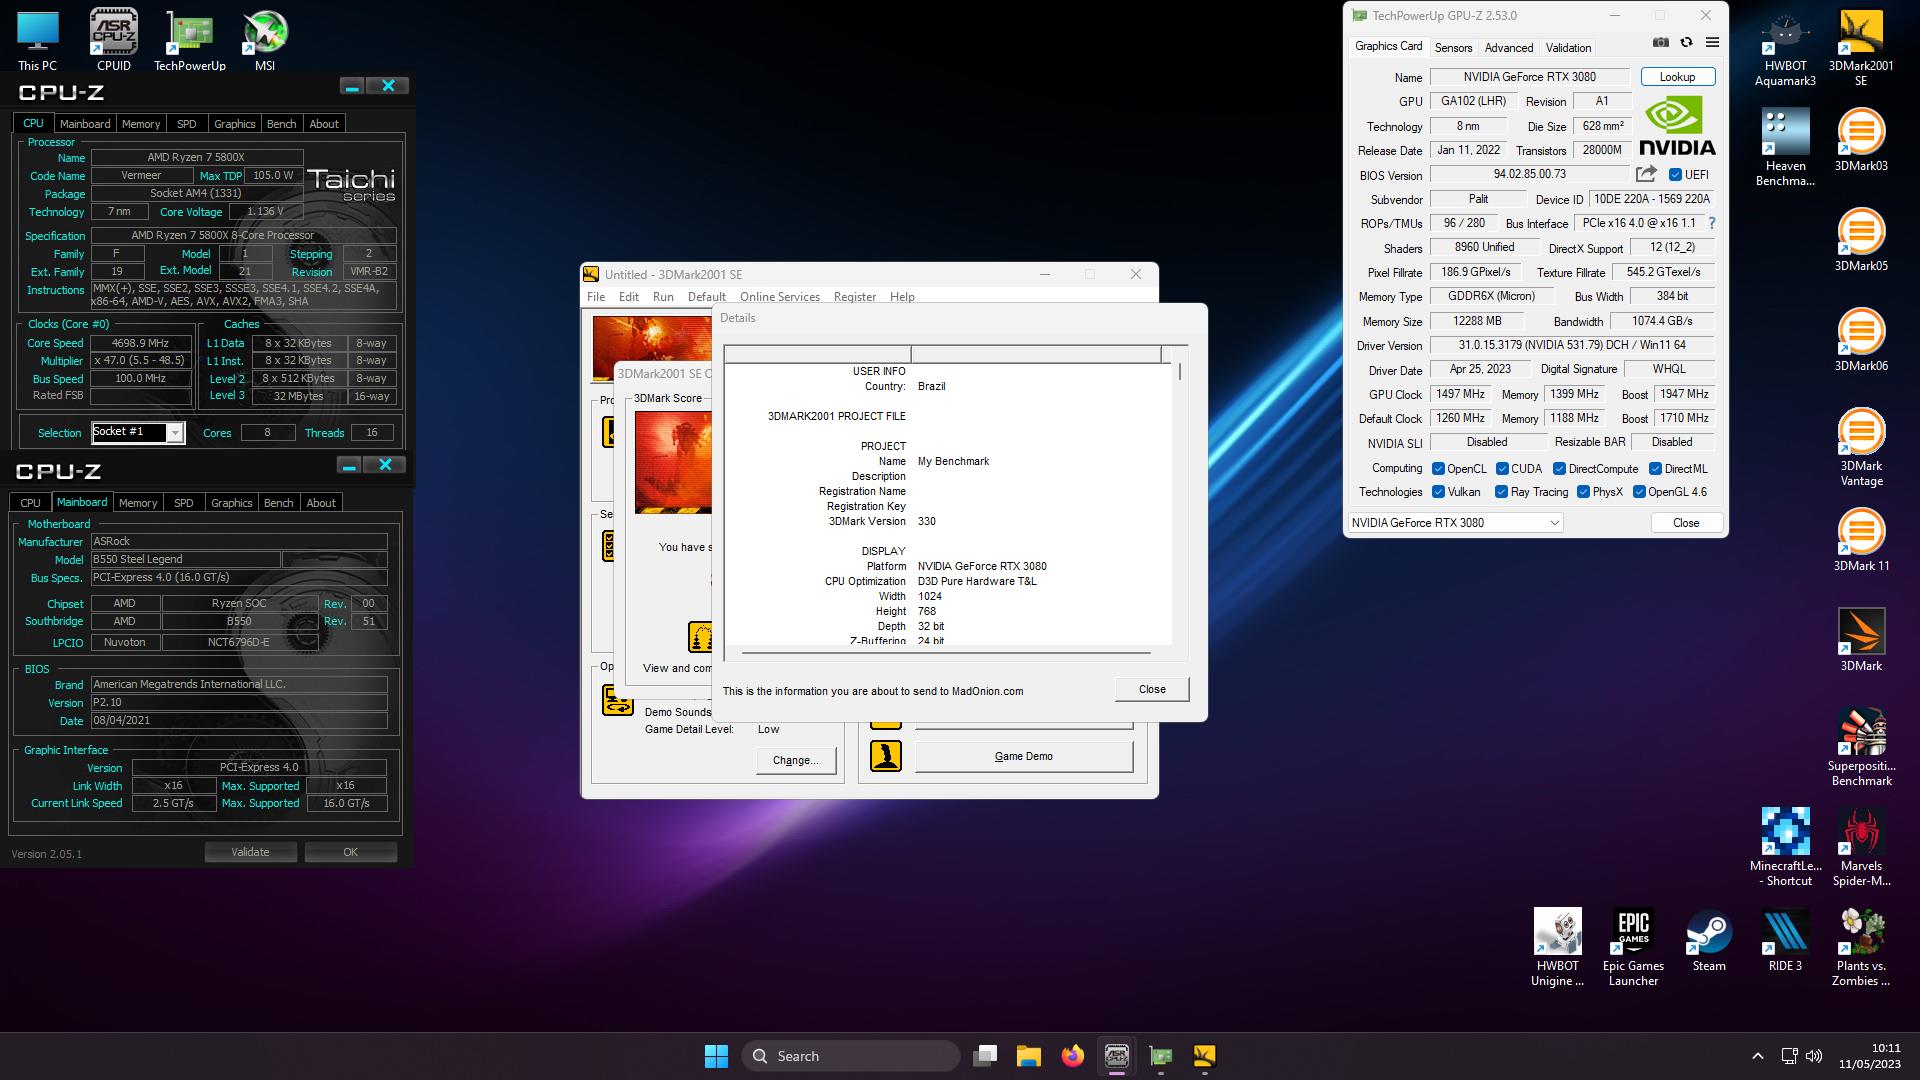Click Details vertical scrollbar thumb
This screenshot has height=1080, width=1920.
(1180, 372)
